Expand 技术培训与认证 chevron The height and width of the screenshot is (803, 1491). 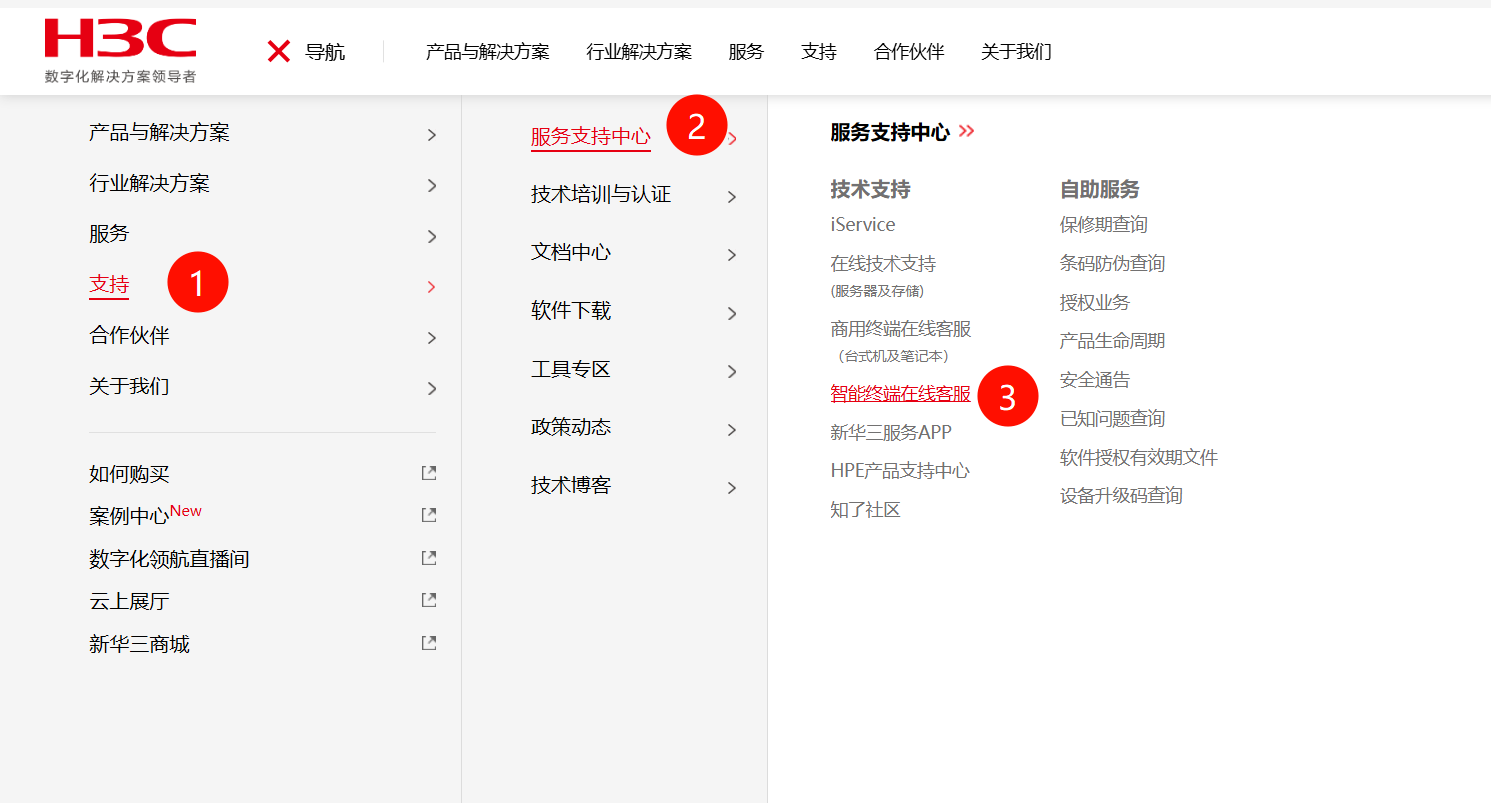pyautogui.click(x=732, y=197)
